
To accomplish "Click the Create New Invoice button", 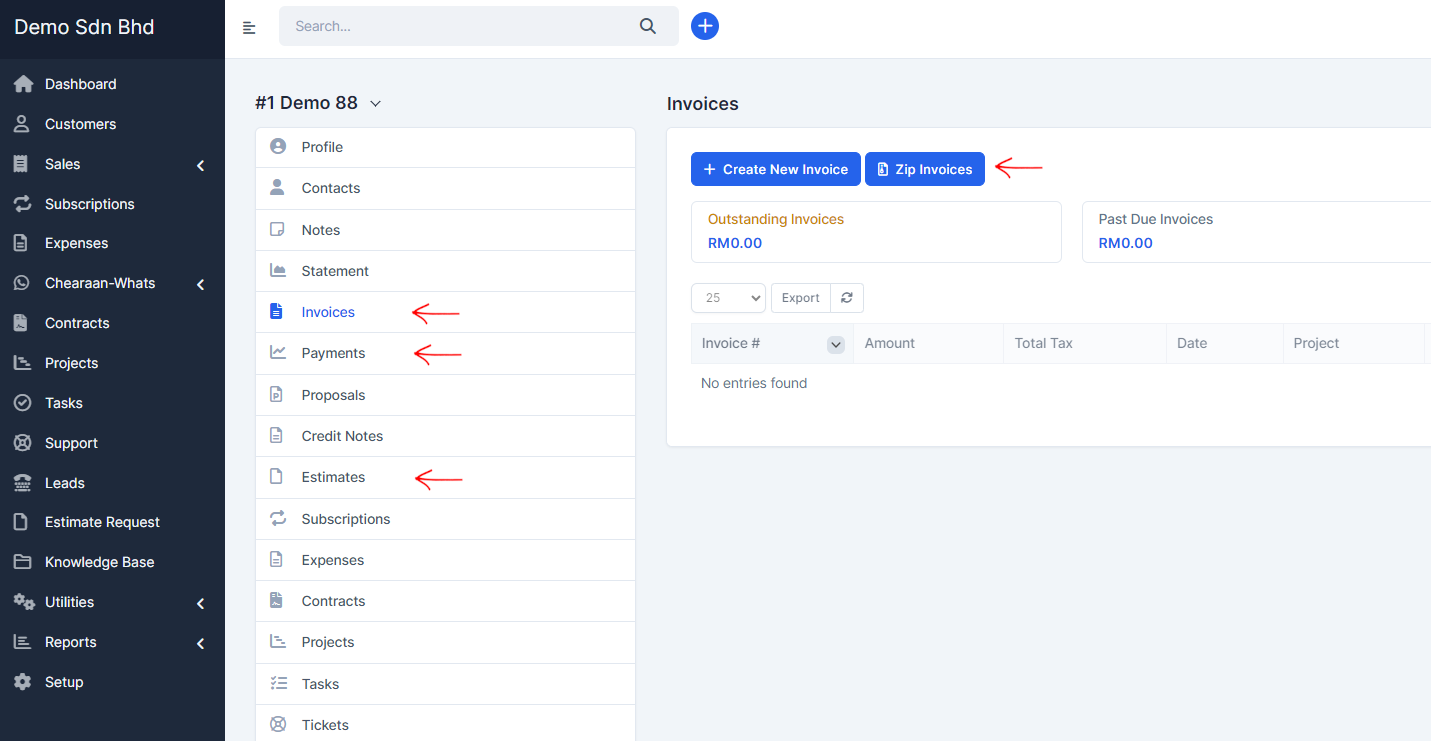I will [775, 169].
